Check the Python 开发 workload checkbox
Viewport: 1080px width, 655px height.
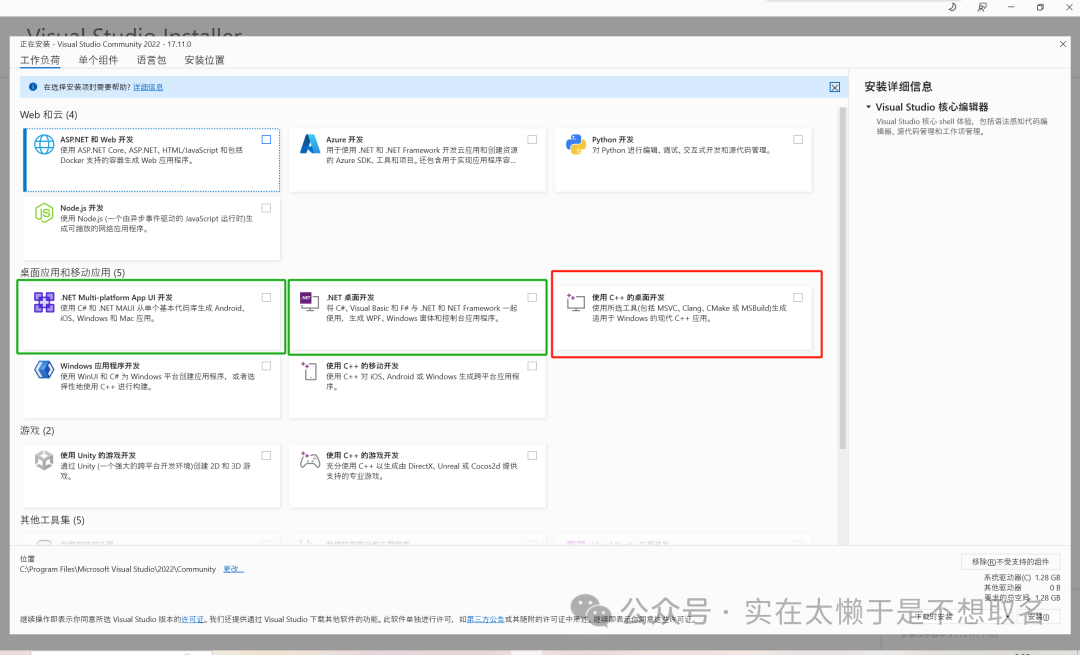[x=798, y=139]
